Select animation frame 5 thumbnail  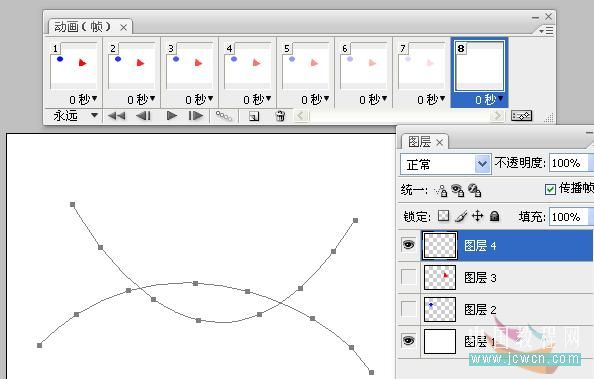pos(305,65)
